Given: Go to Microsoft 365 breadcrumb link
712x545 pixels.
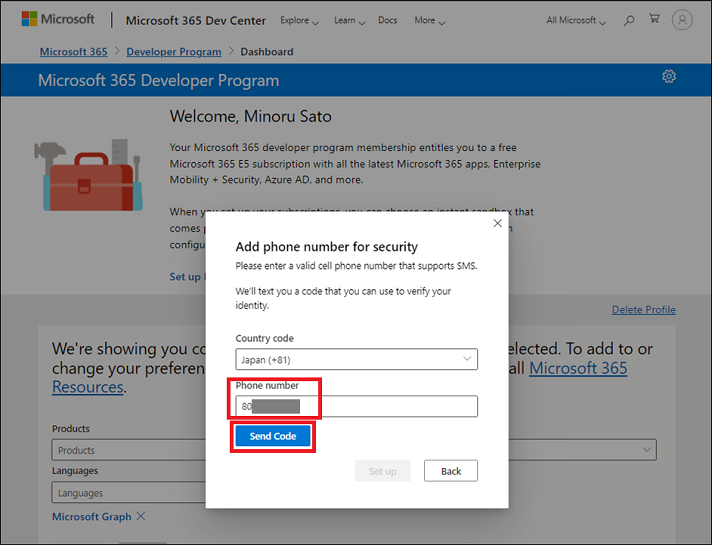Looking at the screenshot, I should [74, 52].
